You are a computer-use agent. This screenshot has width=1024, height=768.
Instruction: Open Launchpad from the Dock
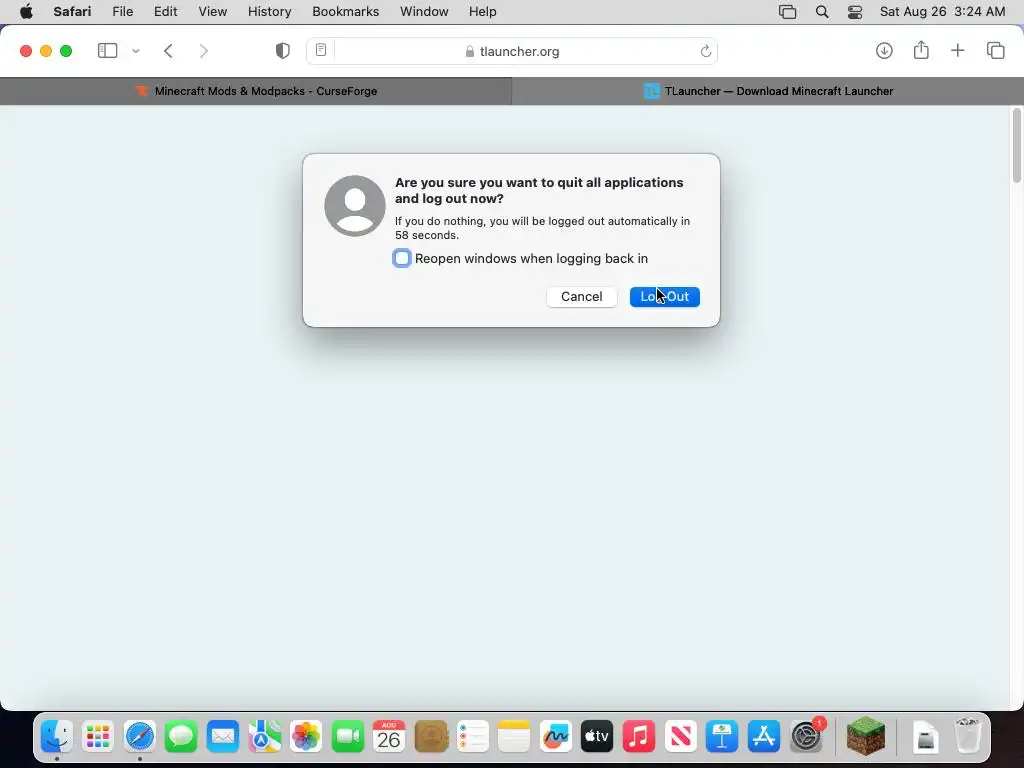tap(98, 737)
